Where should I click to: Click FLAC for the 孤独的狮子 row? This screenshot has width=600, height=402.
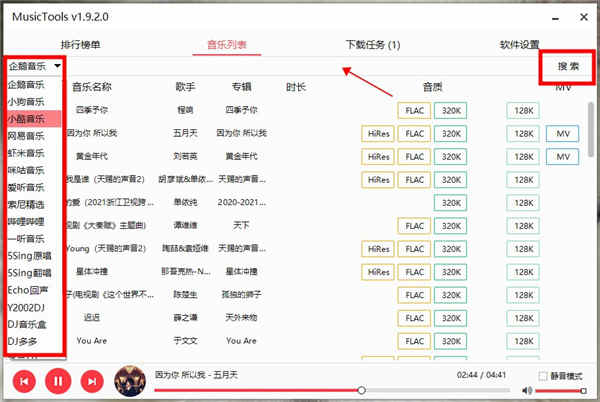414,295
